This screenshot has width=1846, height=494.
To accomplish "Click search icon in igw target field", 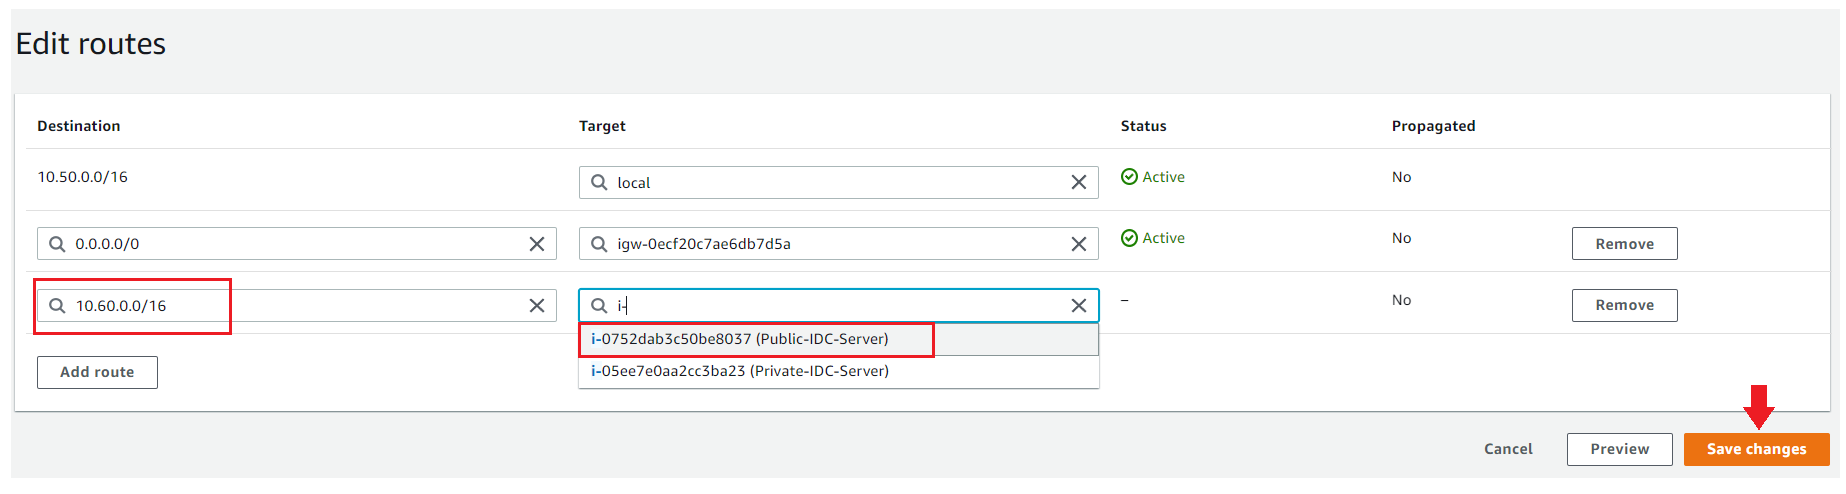I will [x=599, y=244].
